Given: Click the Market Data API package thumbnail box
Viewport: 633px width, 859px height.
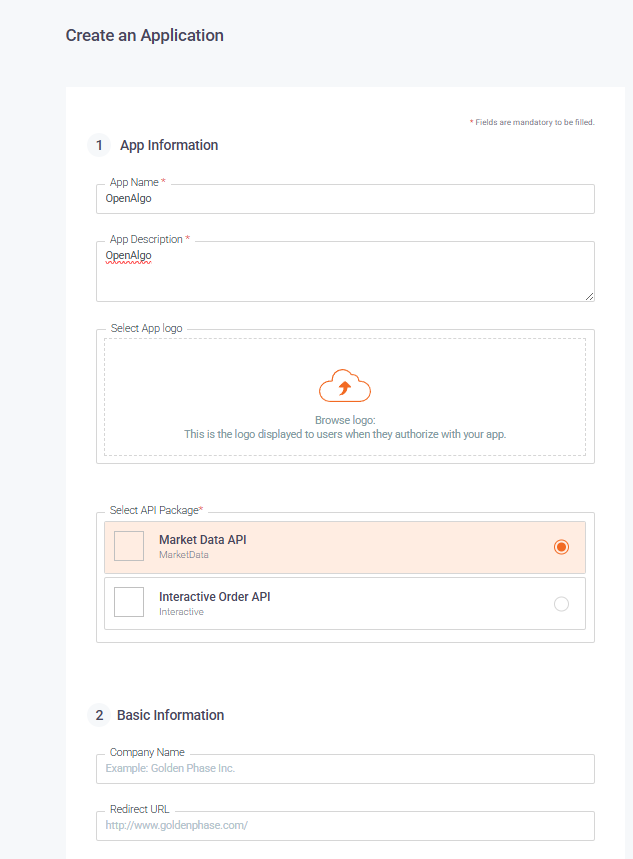Looking at the screenshot, I should [129, 546].
